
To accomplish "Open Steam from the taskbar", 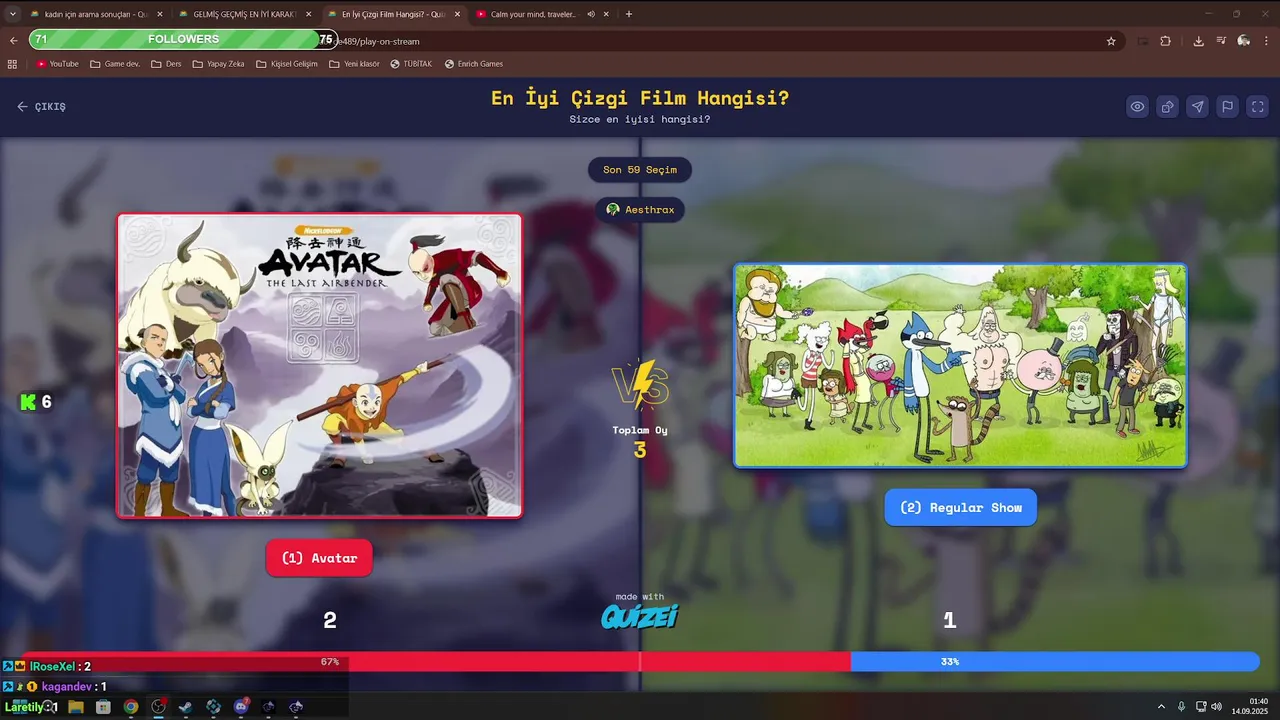I will (186, 707).
